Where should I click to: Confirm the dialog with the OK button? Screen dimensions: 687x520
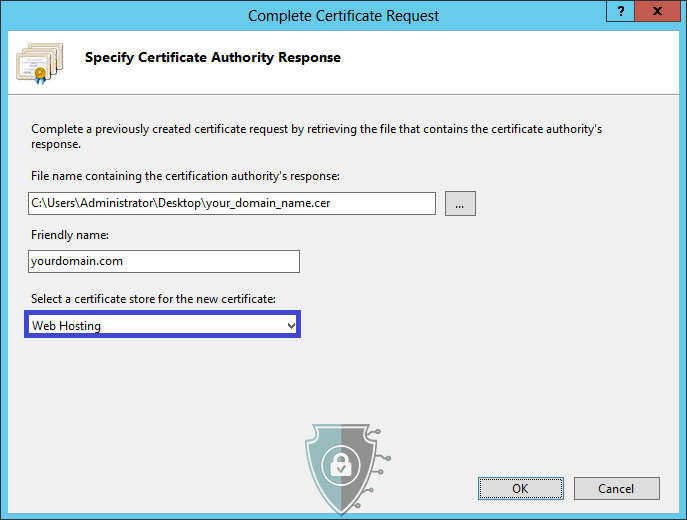pyautogui.click(x=520, y=488)
